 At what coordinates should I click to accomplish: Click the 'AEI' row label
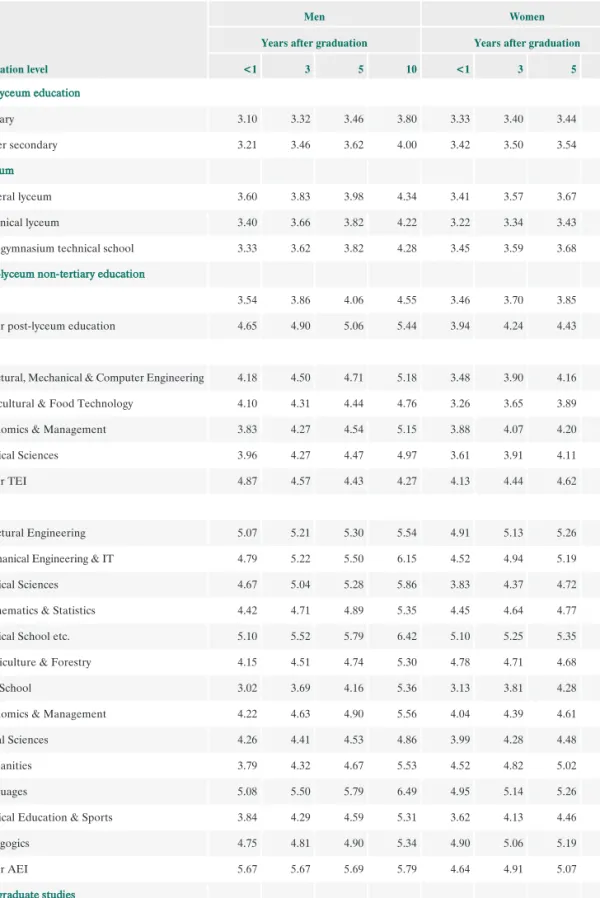18,869
